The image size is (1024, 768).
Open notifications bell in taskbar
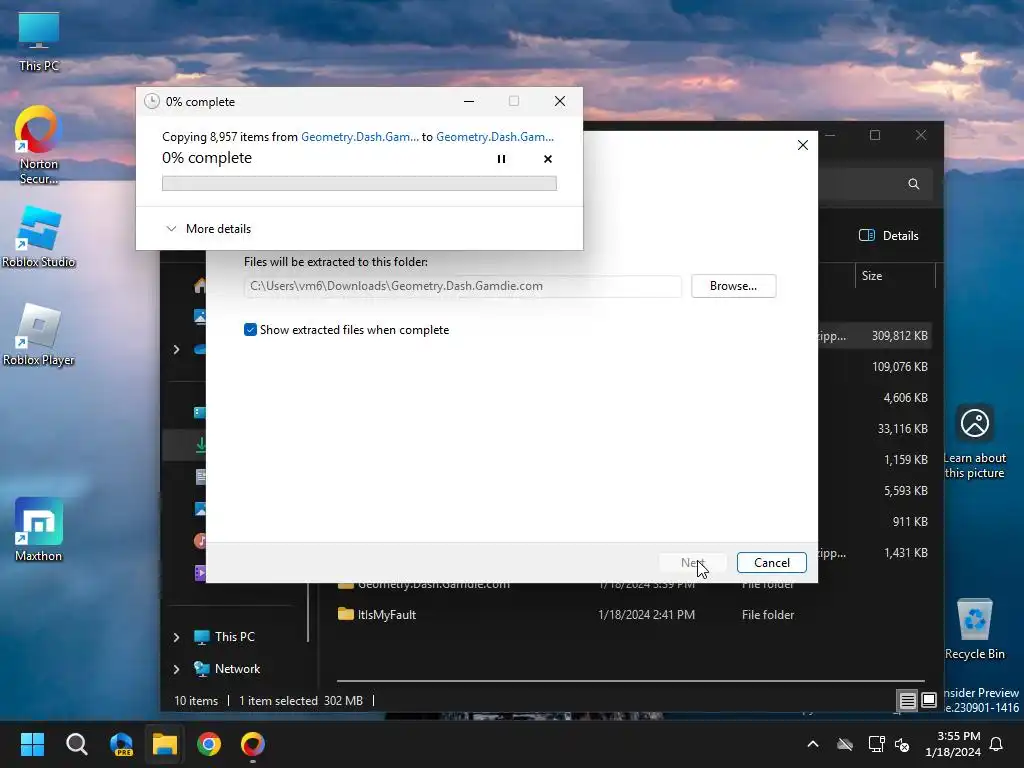997,744
